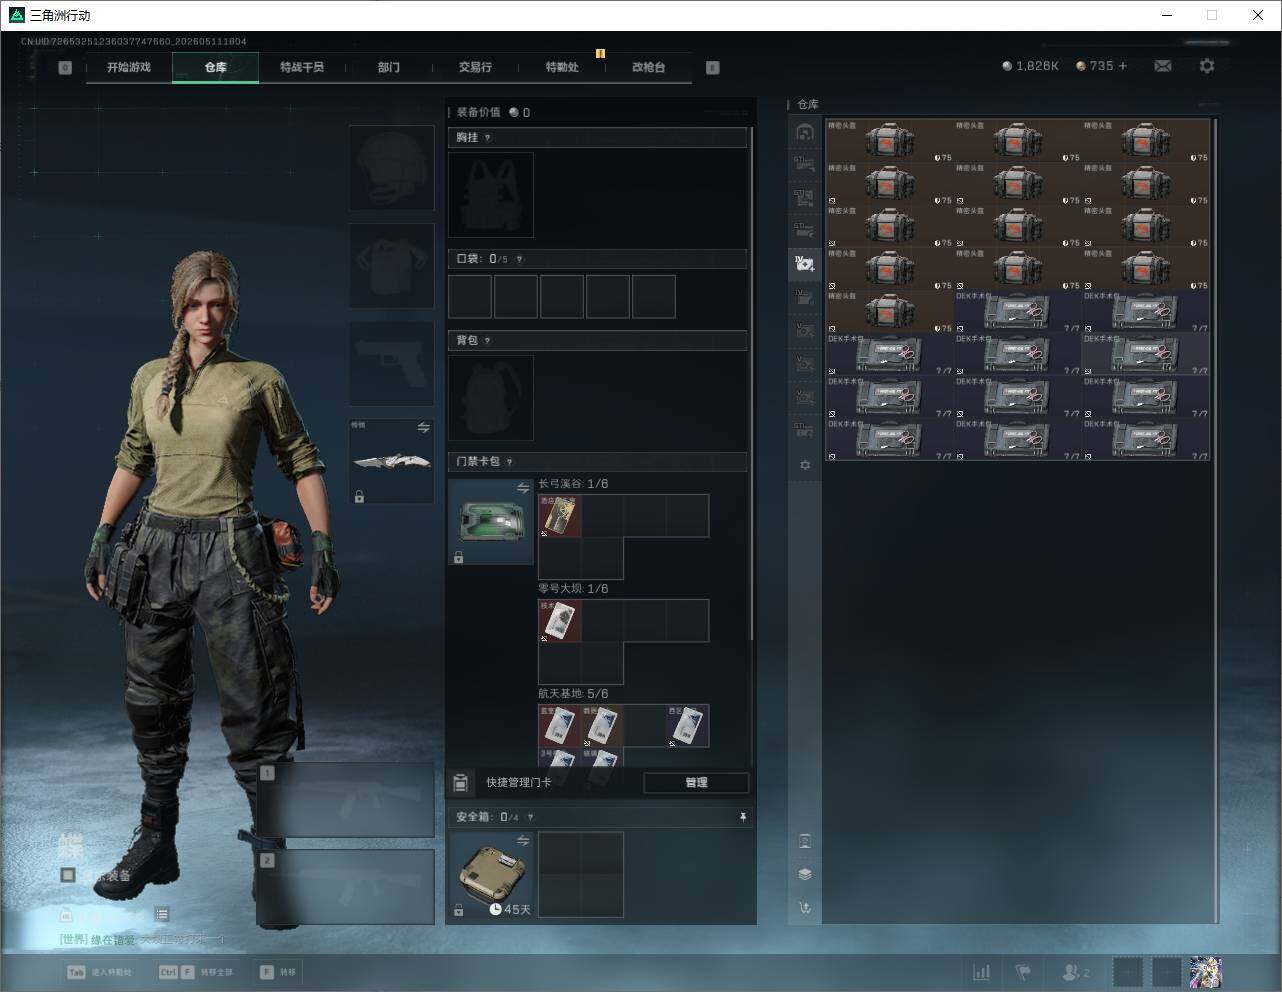Viewport: 1282px width, 992px height.
Task: Click the left navigation arrow before 开始游戏
Action: (x=65, y=68)
